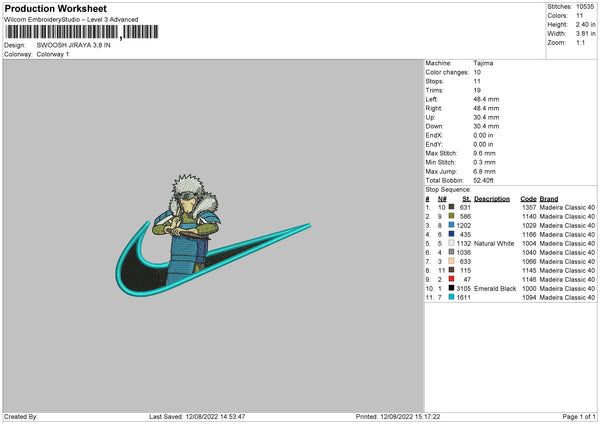The width and height of the screenshot is (600, 424).
Task: Click stitch count '1611' in stop 11
Action: pyautogui.click(x=463, y=297)
